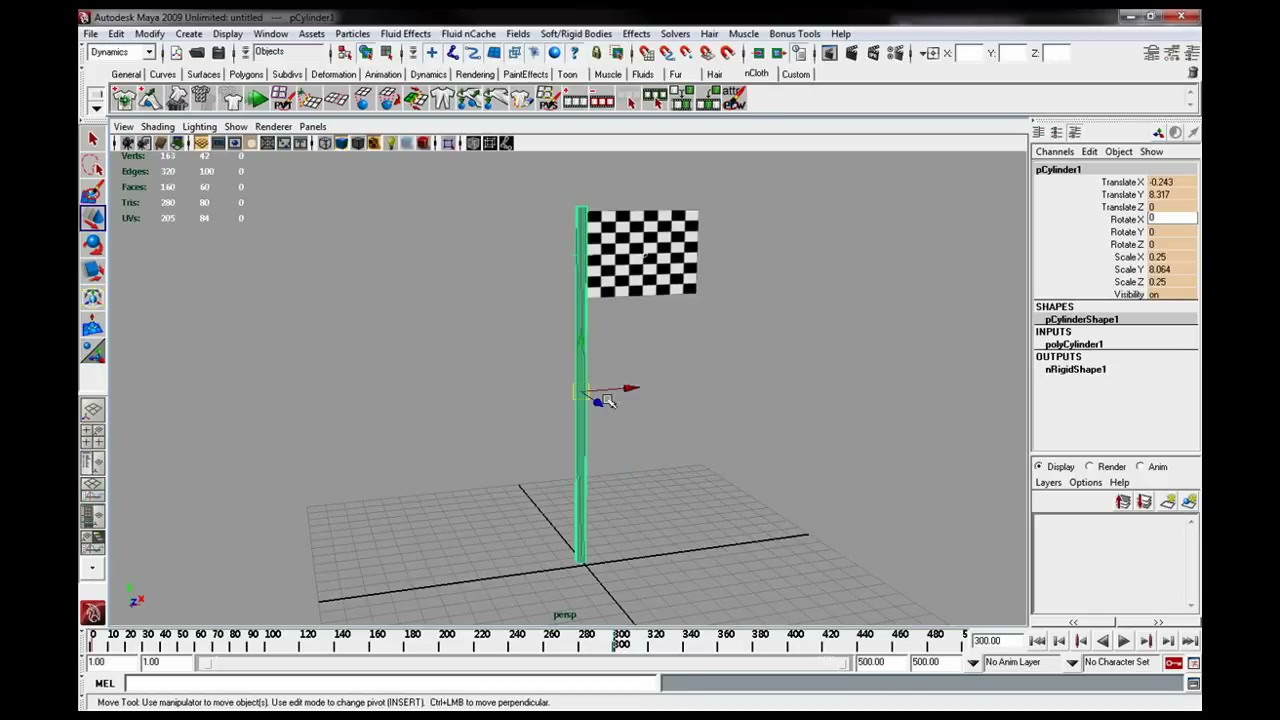The image size is (1280, 720).
Task: Open the Layers menu in layer editor
Action: coord(1048,482)
